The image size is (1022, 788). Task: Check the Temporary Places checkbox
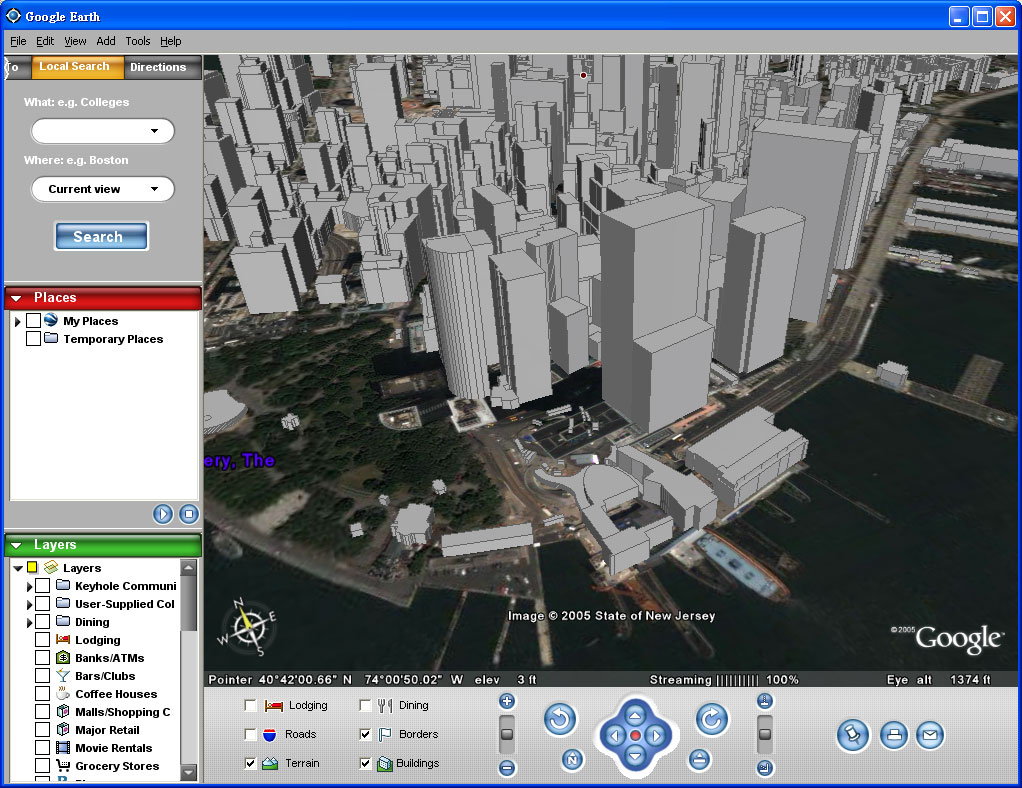pyautogui.click(x=33, y=339)
